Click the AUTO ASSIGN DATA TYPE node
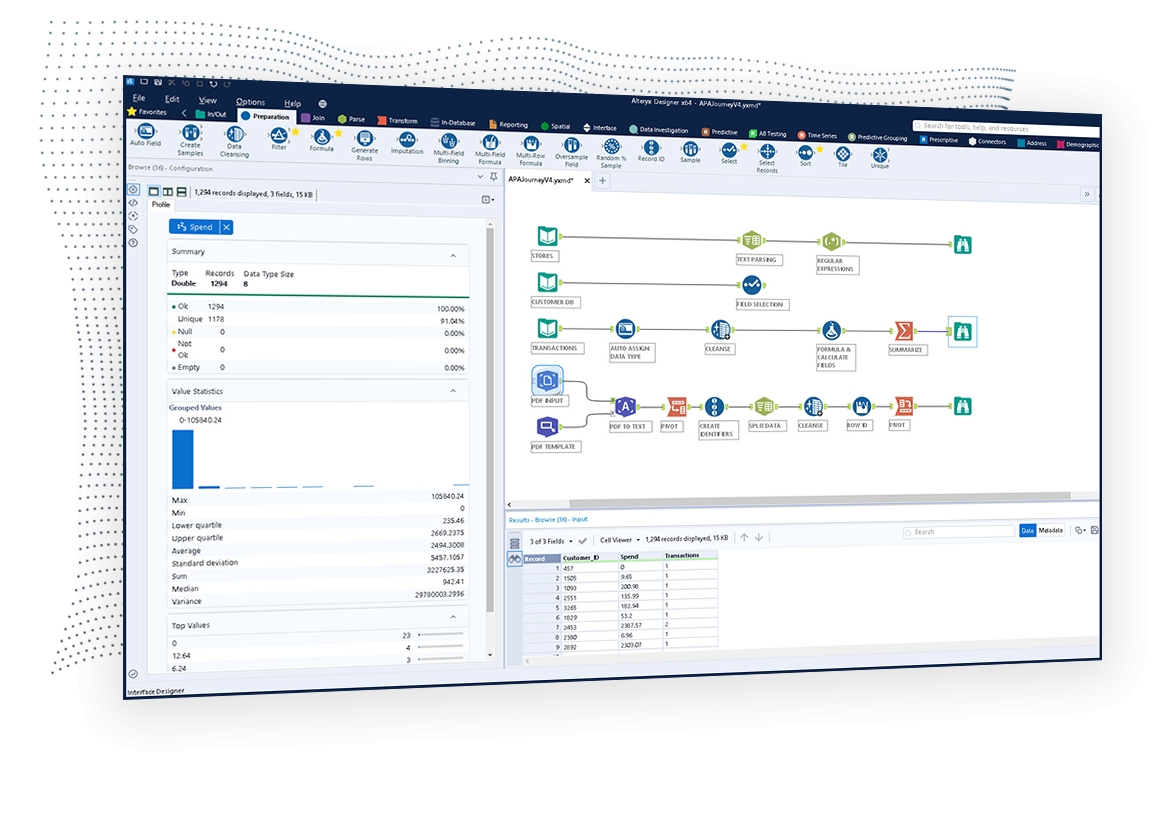This screenshot has width=1163, height=818. [x=625, y=329]
